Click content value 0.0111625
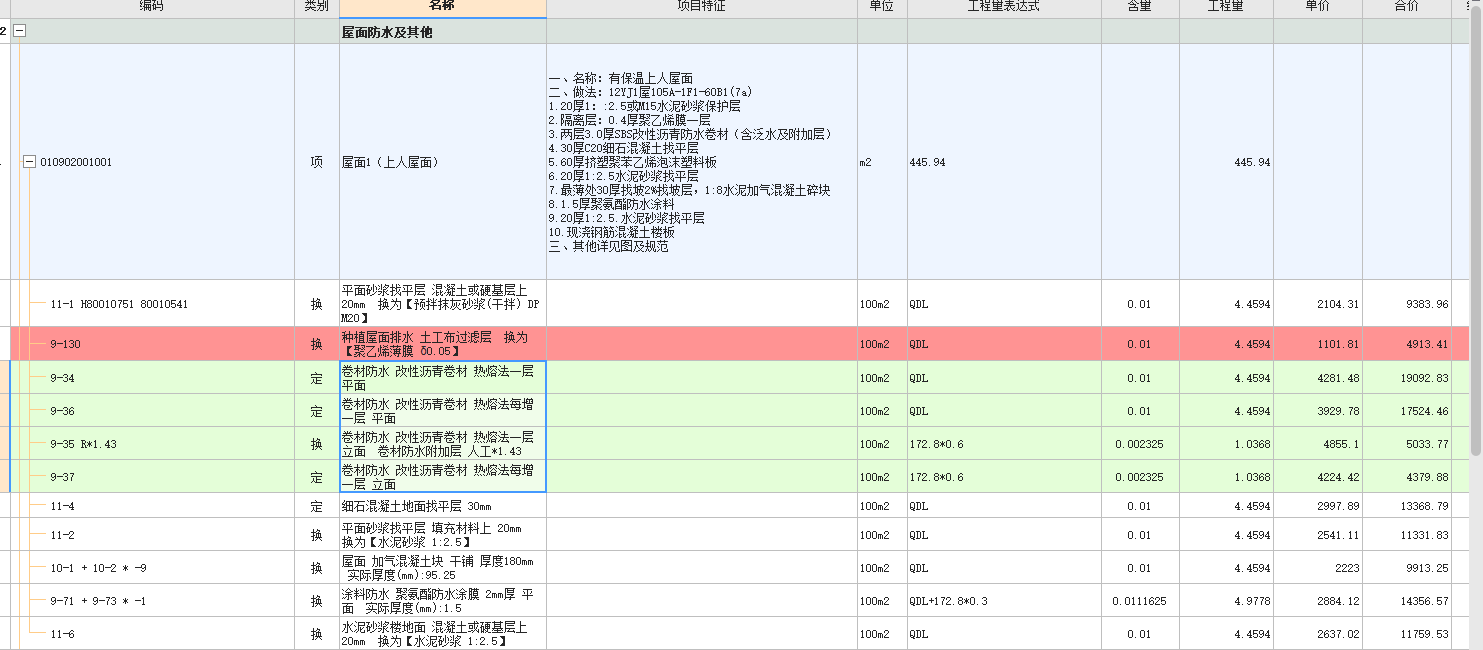 pos(1140,601)
